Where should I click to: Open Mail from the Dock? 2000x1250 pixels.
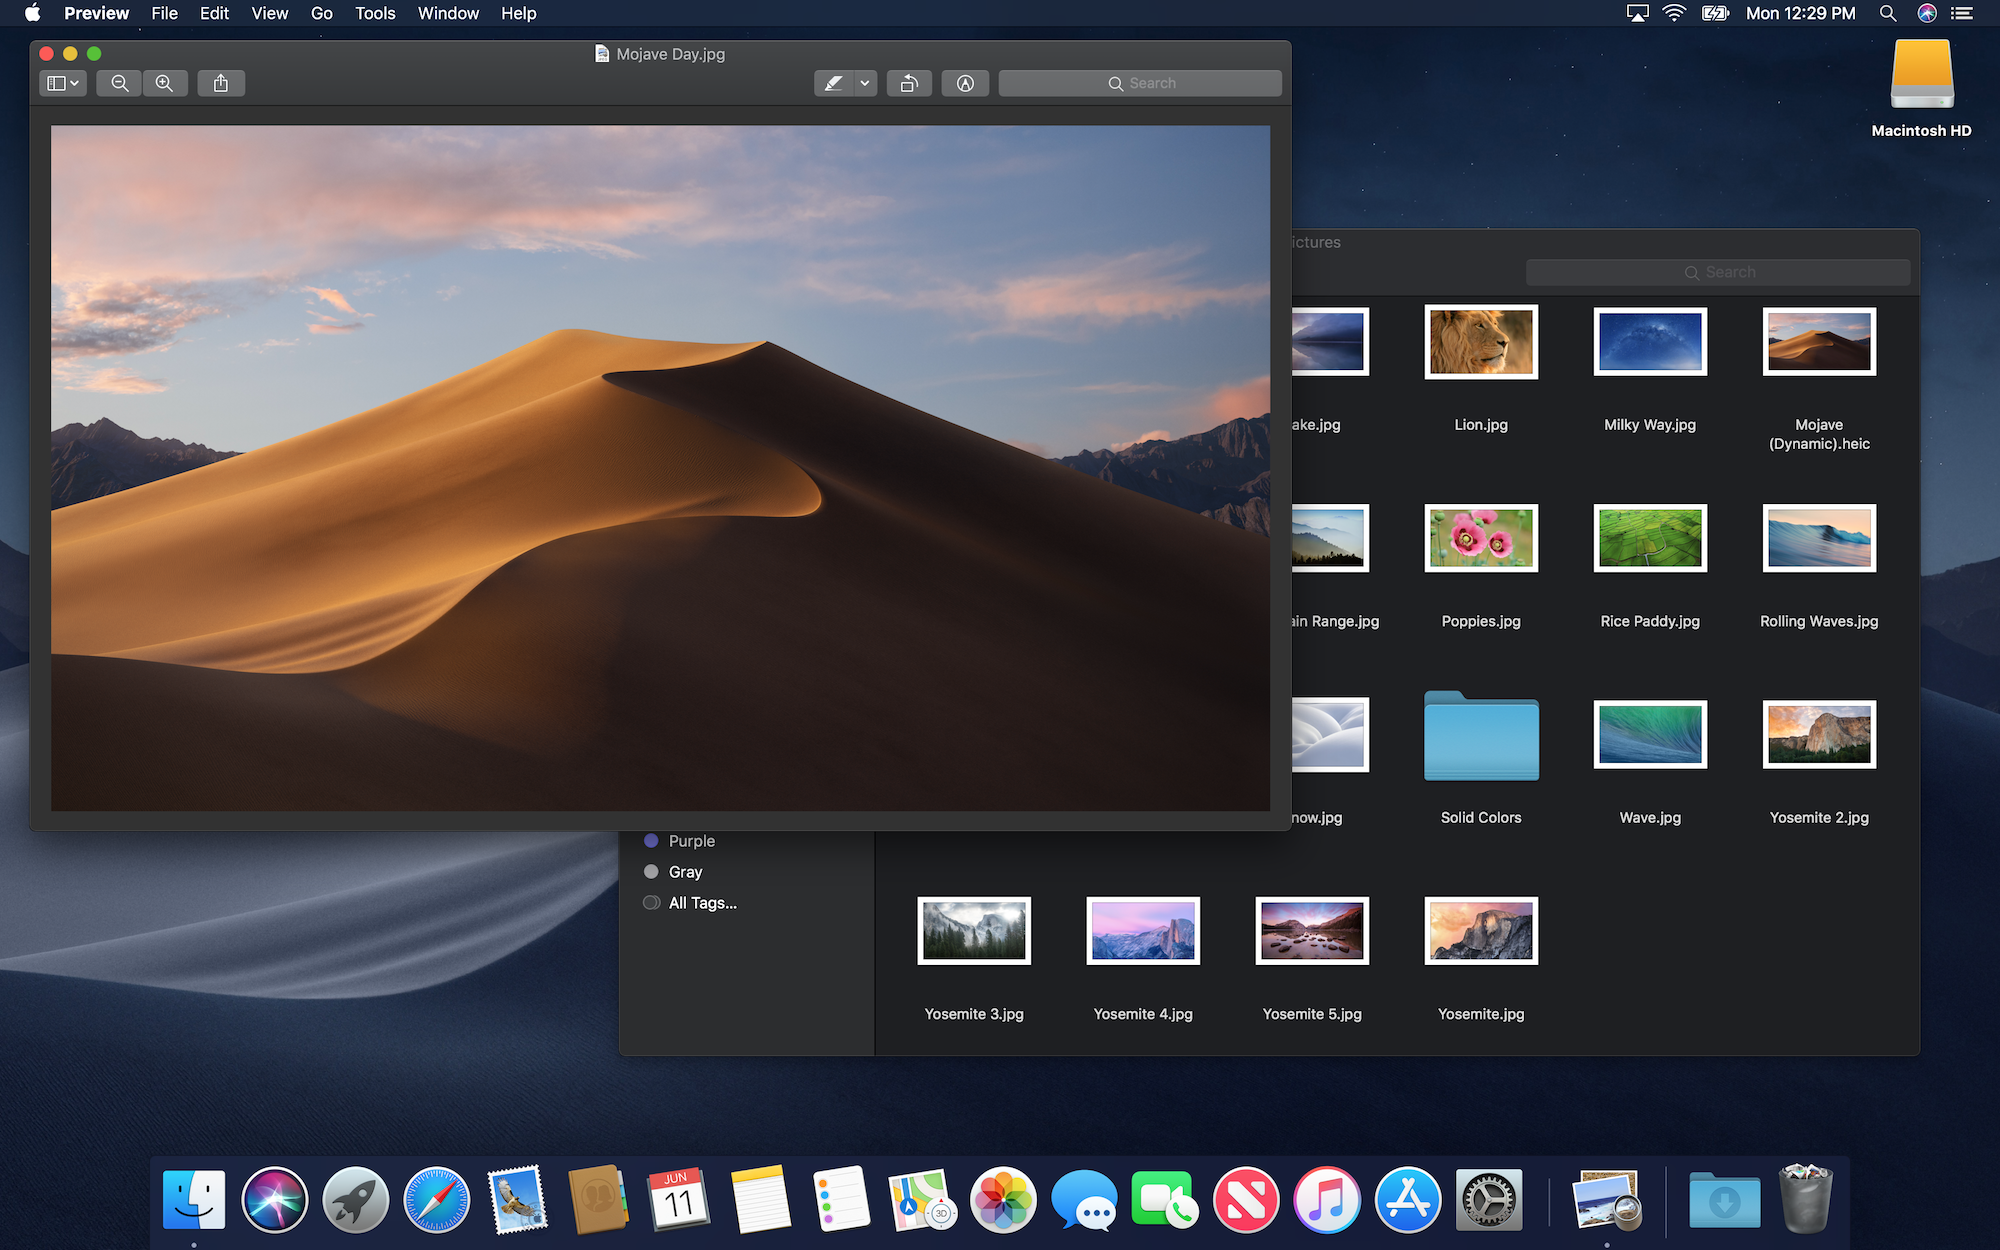(517, 1199)
